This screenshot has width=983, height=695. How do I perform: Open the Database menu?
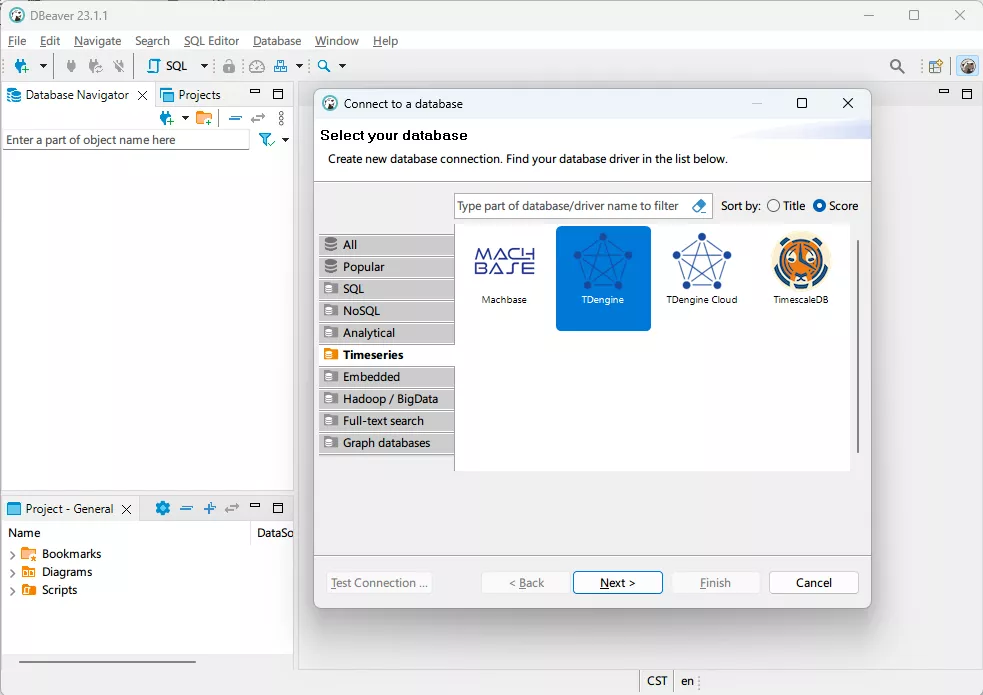click(x=277, y=41)
